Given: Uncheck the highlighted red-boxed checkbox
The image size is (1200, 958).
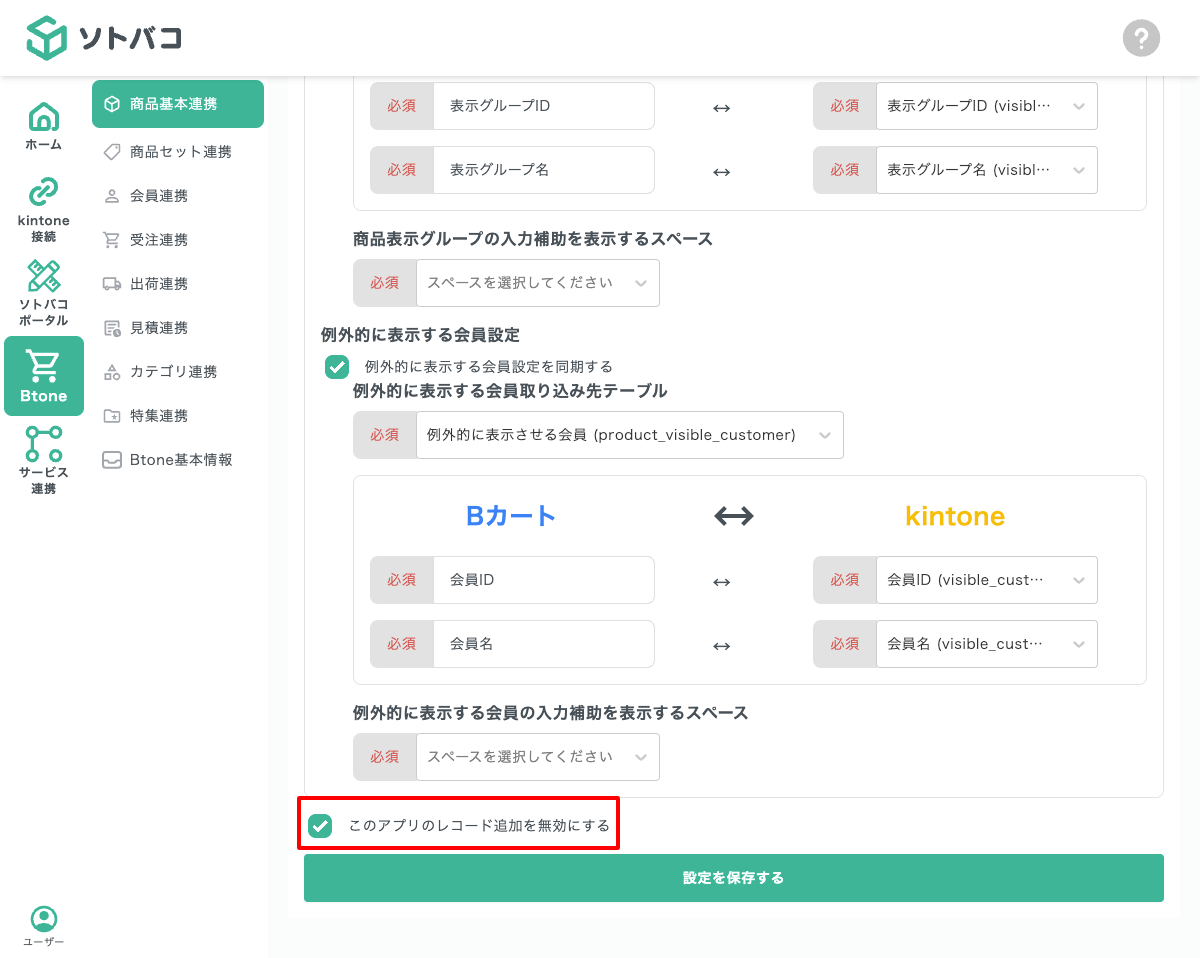Looking at the screenshot, I should (x=320, y=826).
